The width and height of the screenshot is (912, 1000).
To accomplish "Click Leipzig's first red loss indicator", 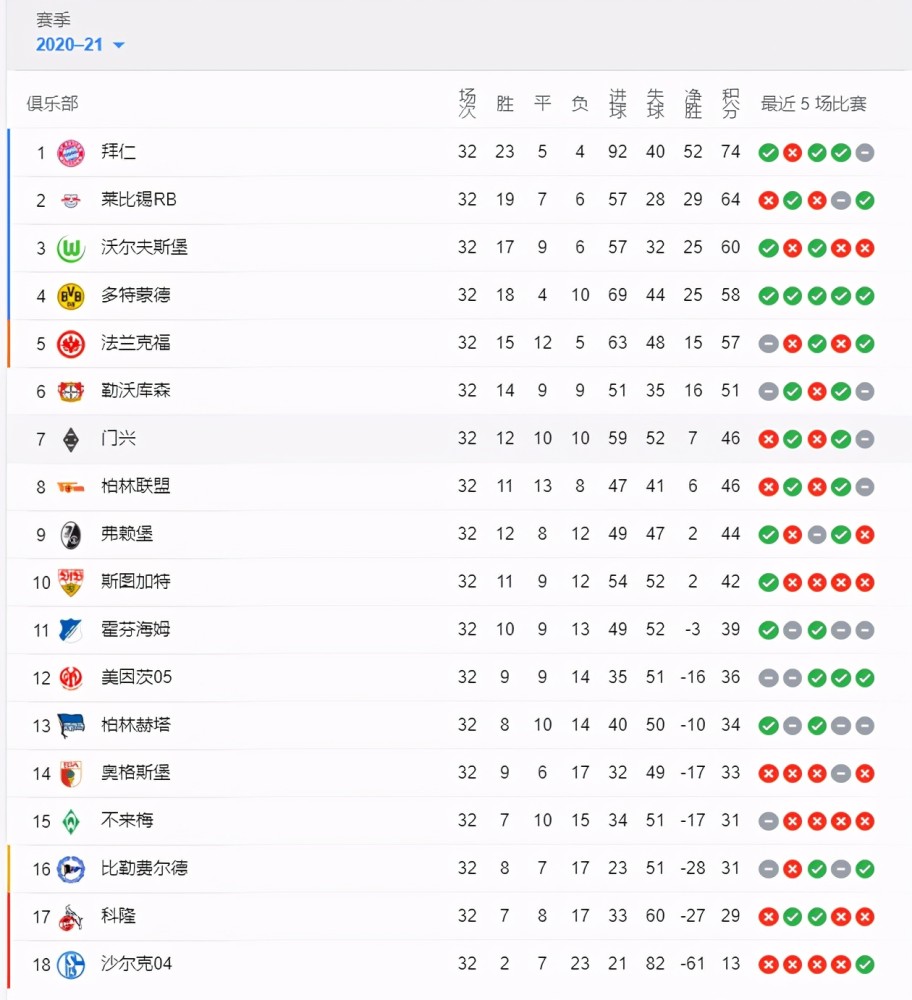I will pos(768,200).
